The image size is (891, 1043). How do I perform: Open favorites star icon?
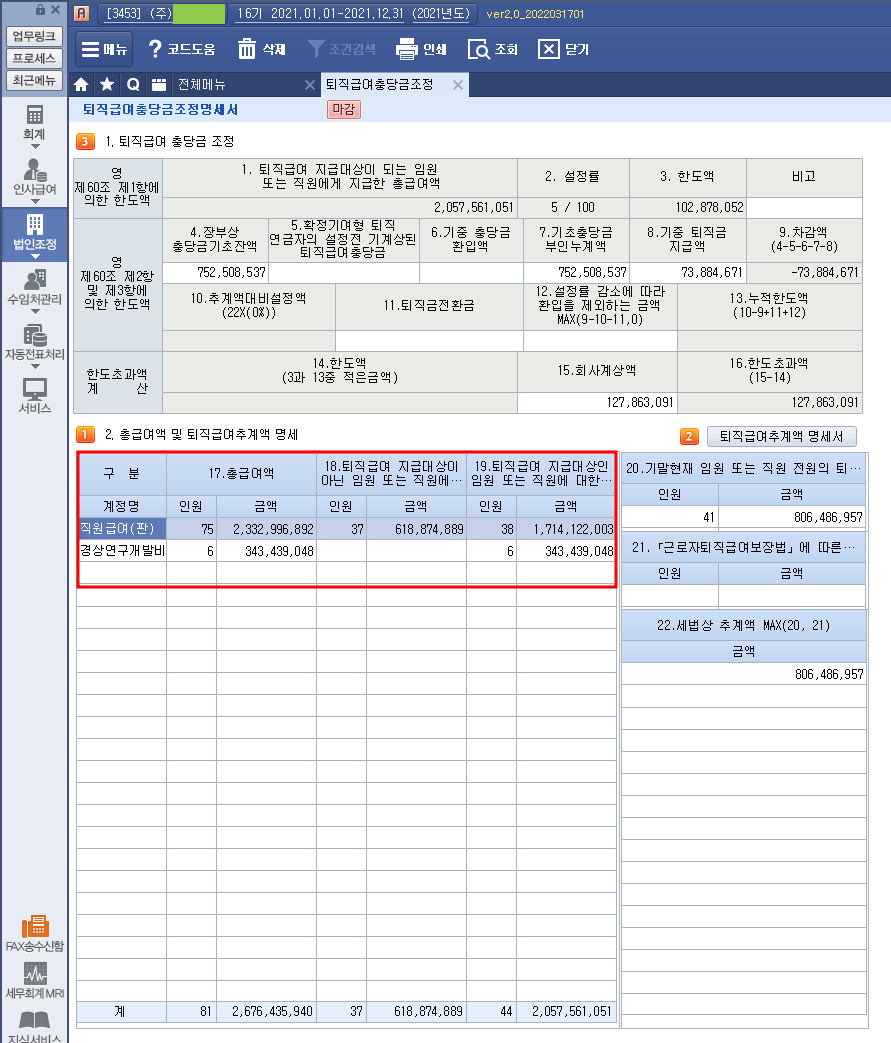point(106,84)
